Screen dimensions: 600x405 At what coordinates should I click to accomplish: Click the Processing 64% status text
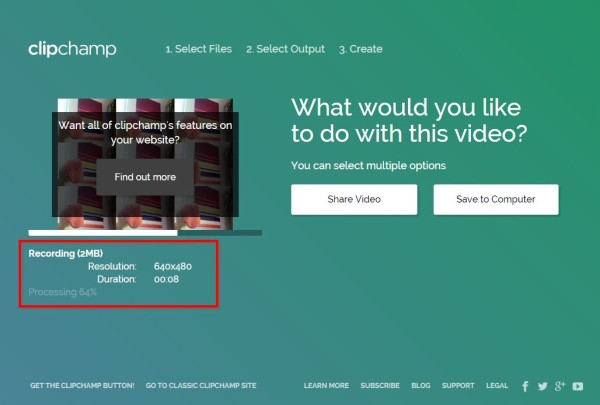point(62,292)
